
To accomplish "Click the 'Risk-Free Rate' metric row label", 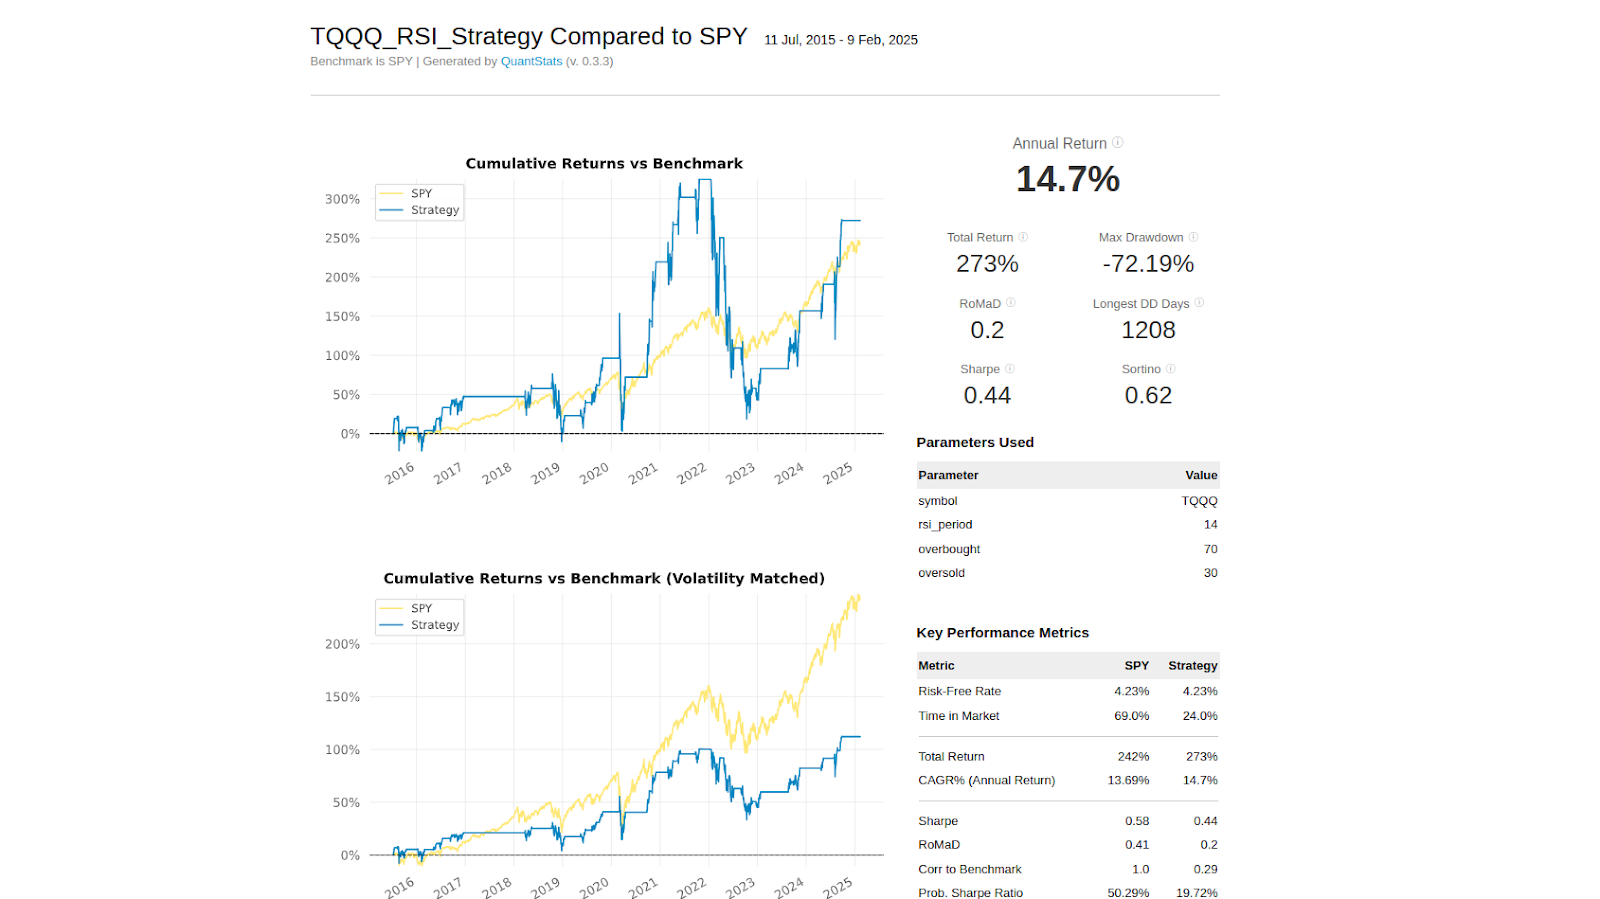I will click(x=959, y=691).
